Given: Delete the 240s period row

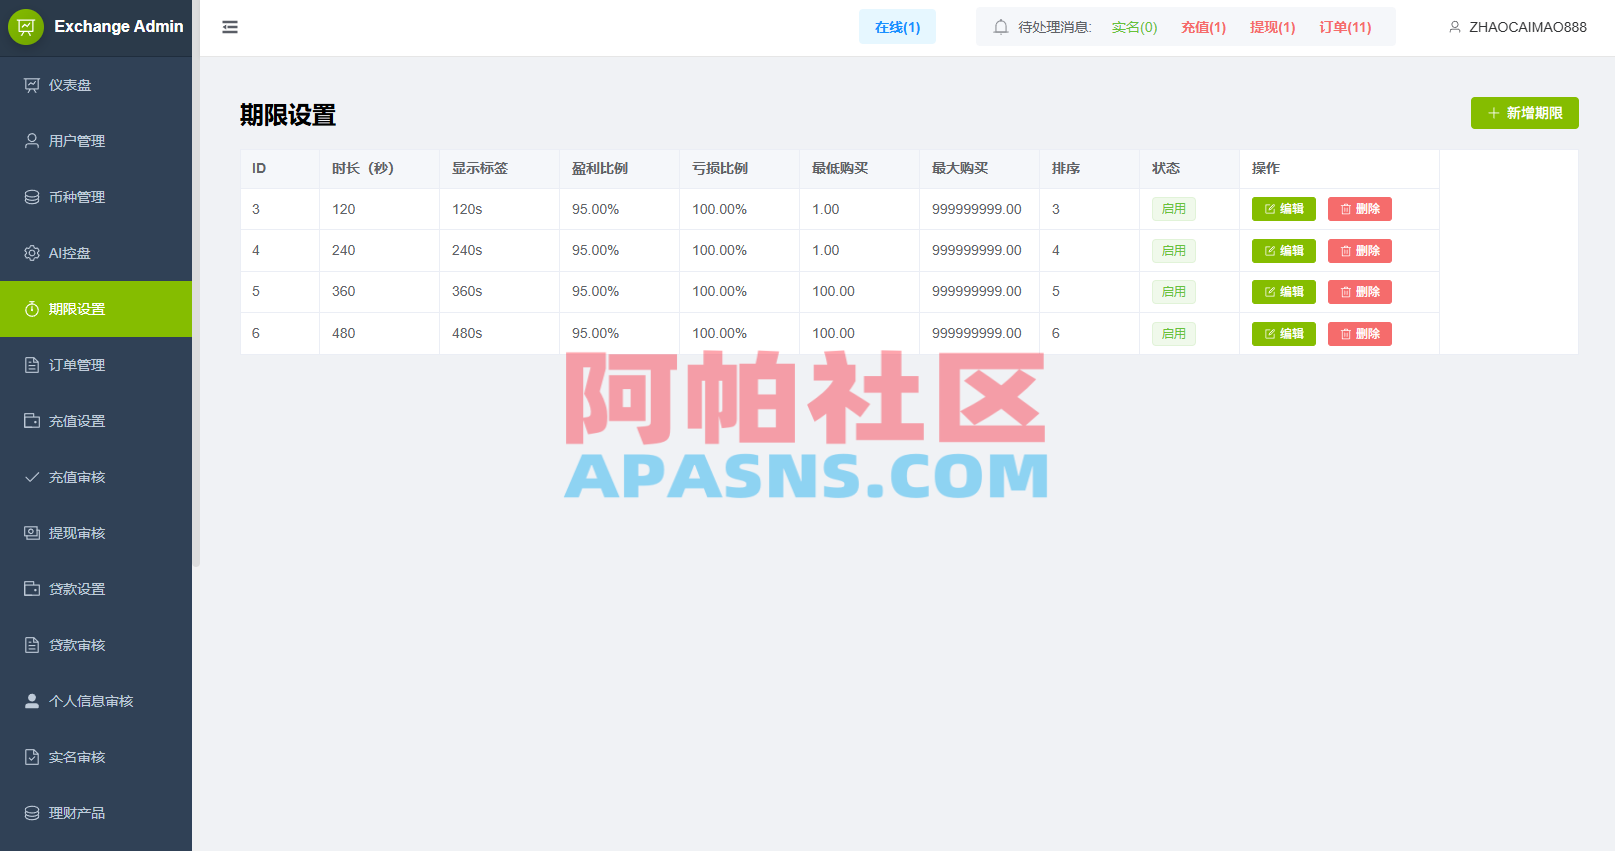Looking at the screenshot, I should [x=1359, y=251].
